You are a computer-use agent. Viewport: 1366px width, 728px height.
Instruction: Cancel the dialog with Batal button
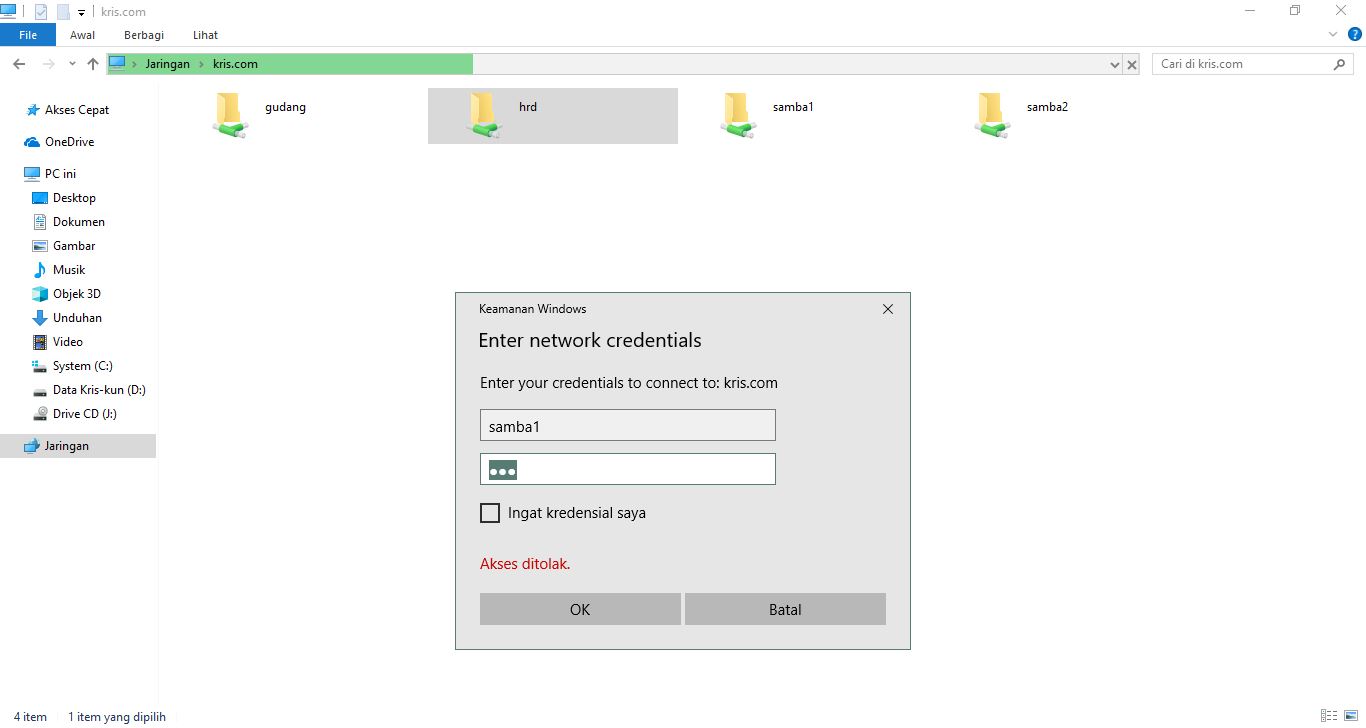[785, 609]
